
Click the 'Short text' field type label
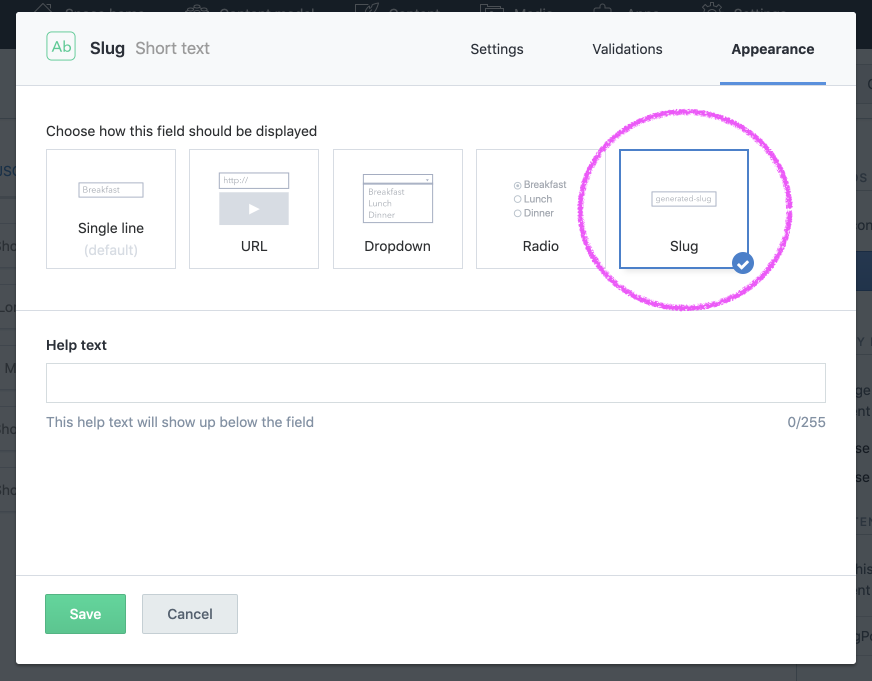172,48
